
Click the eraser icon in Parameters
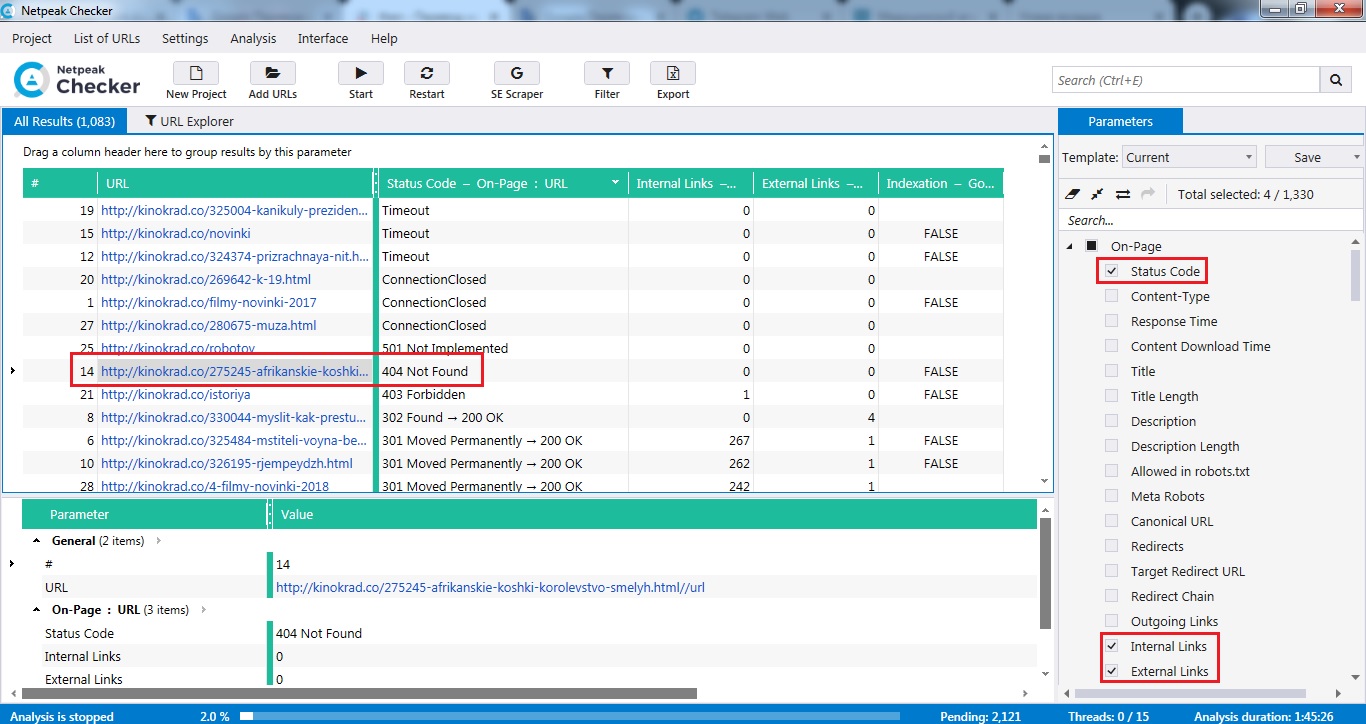1074,194
